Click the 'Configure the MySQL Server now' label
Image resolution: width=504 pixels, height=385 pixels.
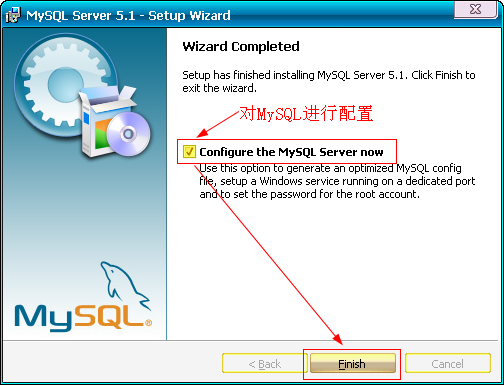click(x=291, y=152)
